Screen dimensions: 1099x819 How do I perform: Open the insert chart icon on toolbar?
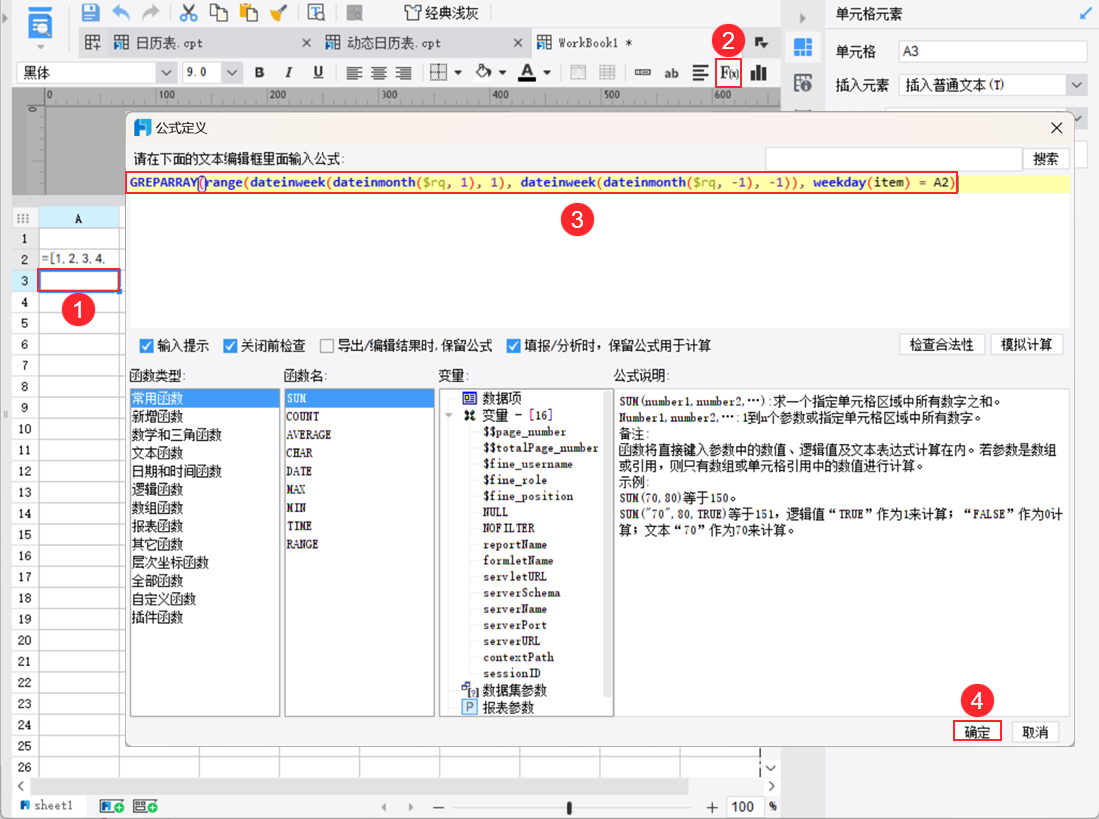coord(756,73)
